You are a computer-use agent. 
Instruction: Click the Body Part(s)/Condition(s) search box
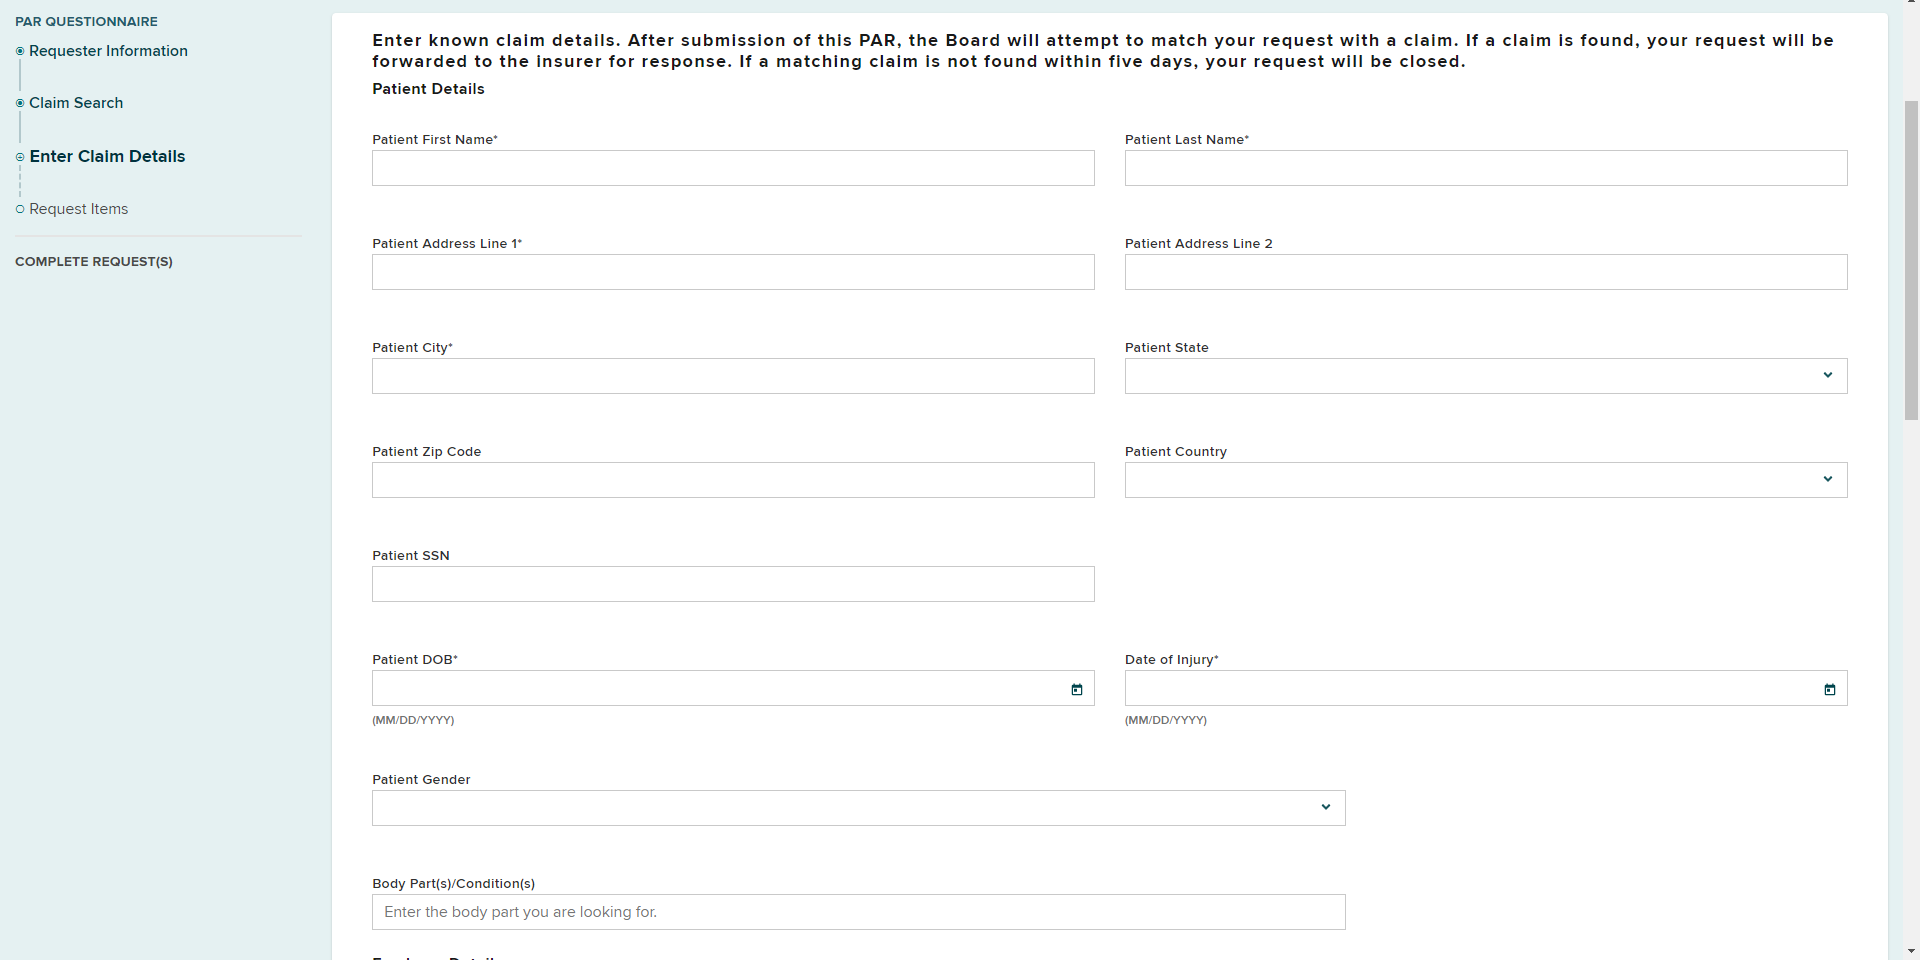pyautogui.click(x=858, y=912)
